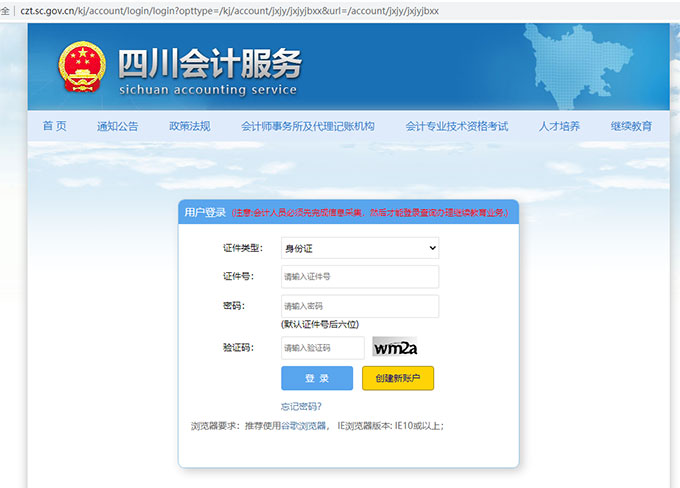The height and width of the screenshot is (488, 680).
Task: Expand the 证件类型 dropdown showing 身份证
Action: pyautogui.click(x=359, y=247)
